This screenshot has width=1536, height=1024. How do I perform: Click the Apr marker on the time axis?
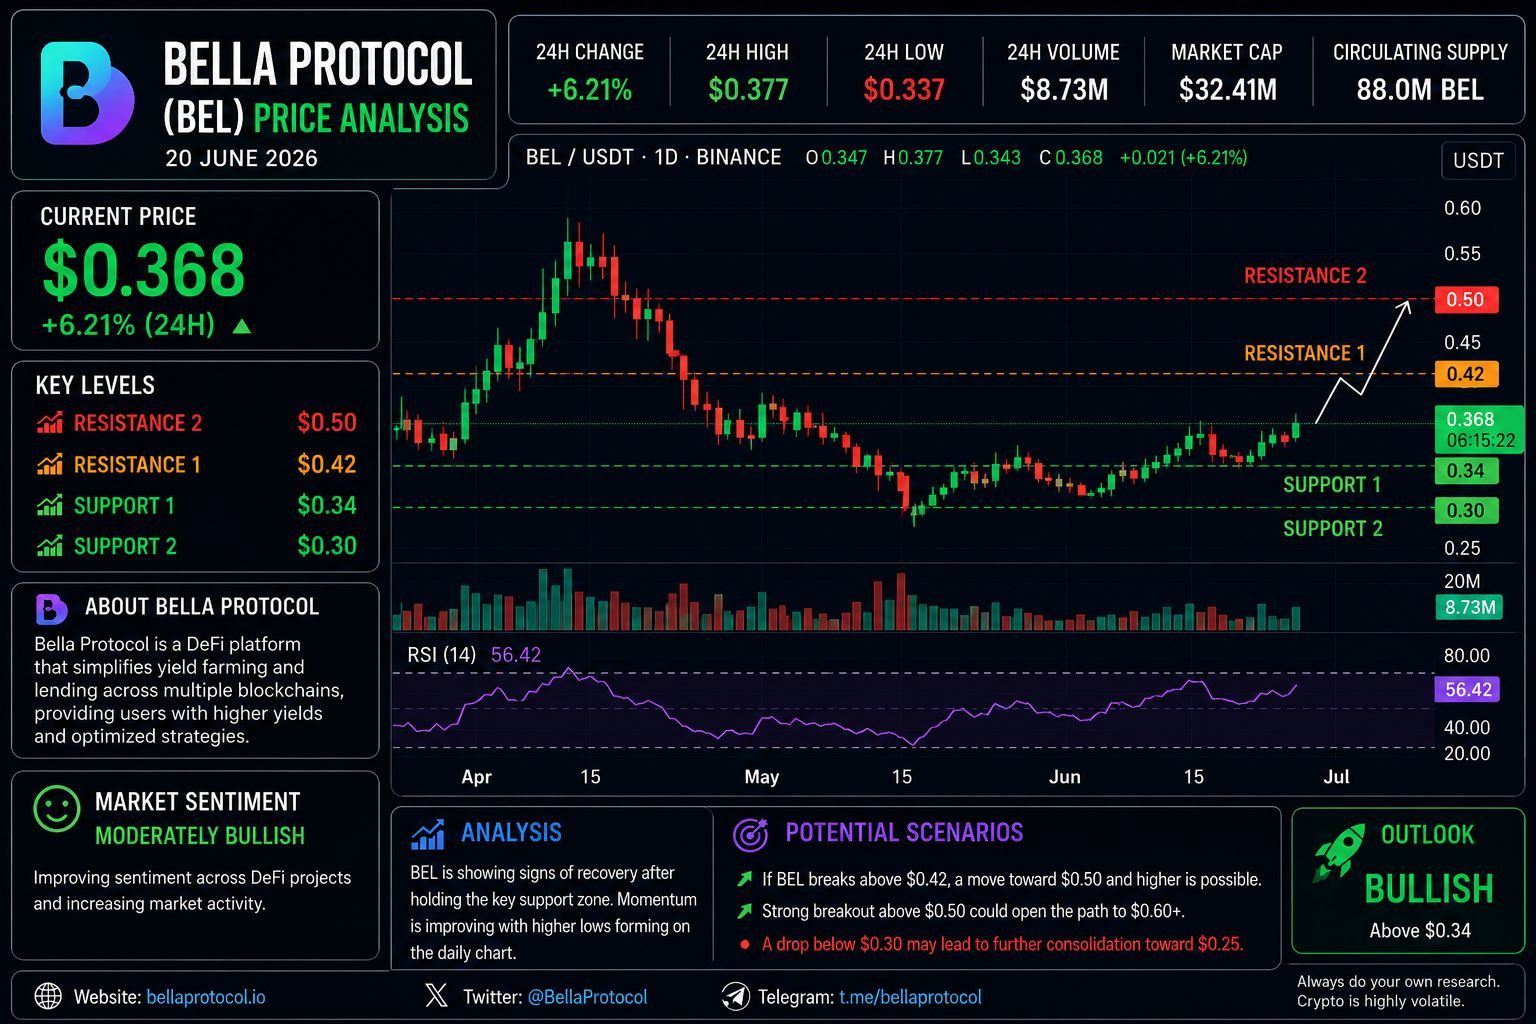[x=477, y=777]
